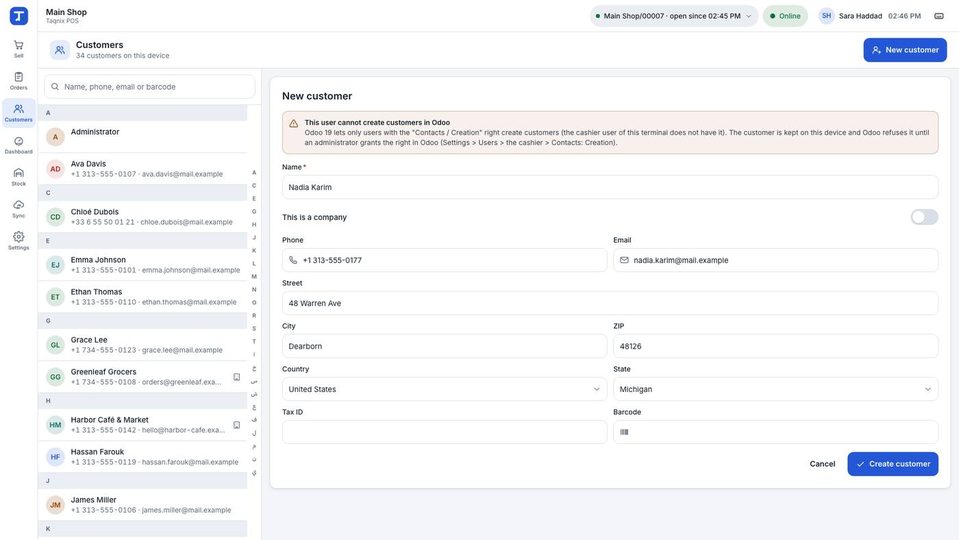Select Ava Davis in the customer list

(x=143, y=169)
